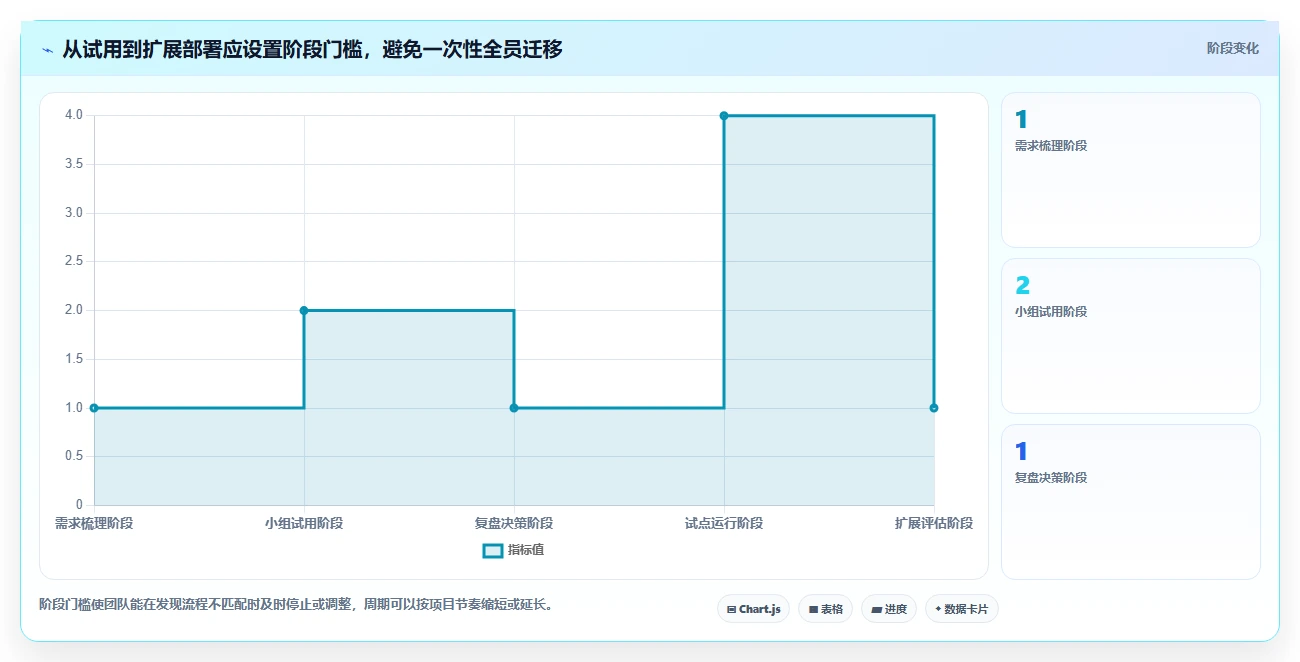
Task: Click x-axis label 需求梳理阶段
Action: [x=94, y=524]
